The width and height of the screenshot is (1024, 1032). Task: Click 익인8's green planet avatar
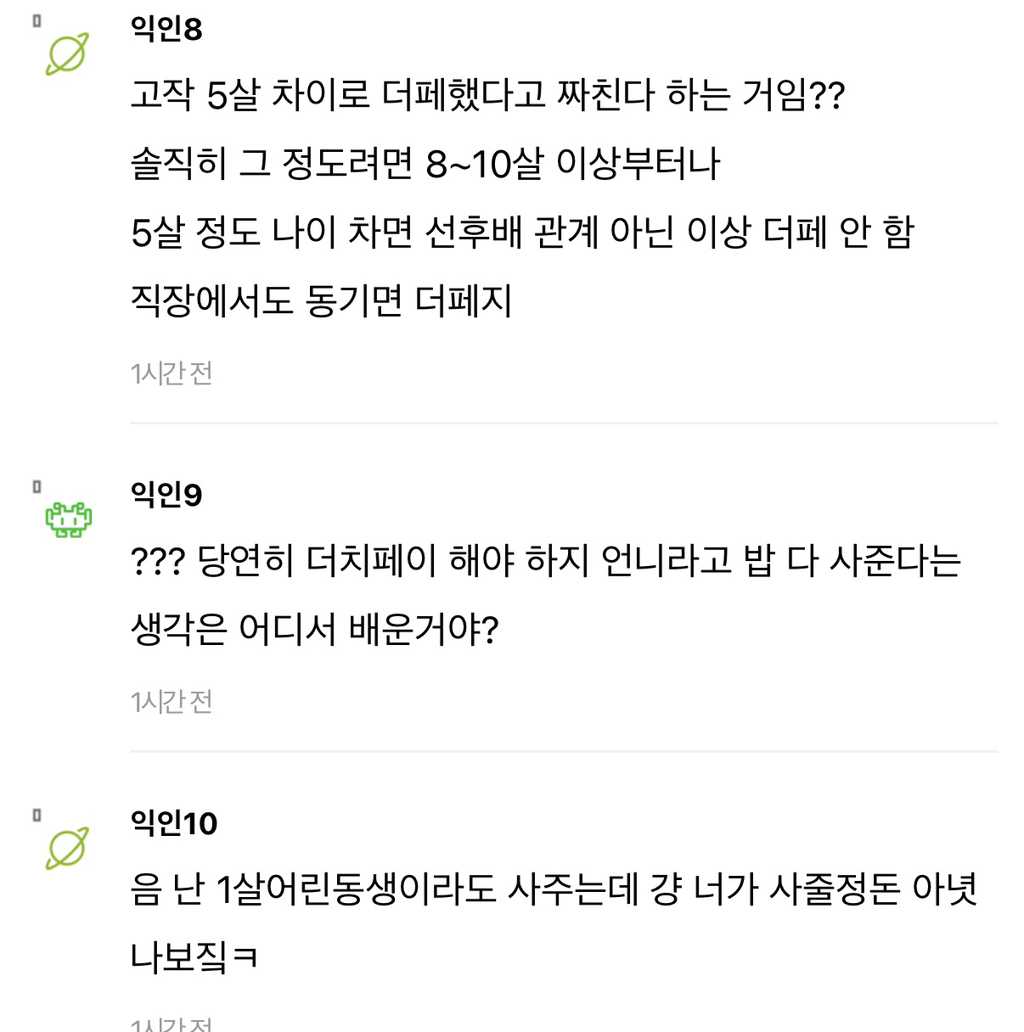click(x=68, y=53)
